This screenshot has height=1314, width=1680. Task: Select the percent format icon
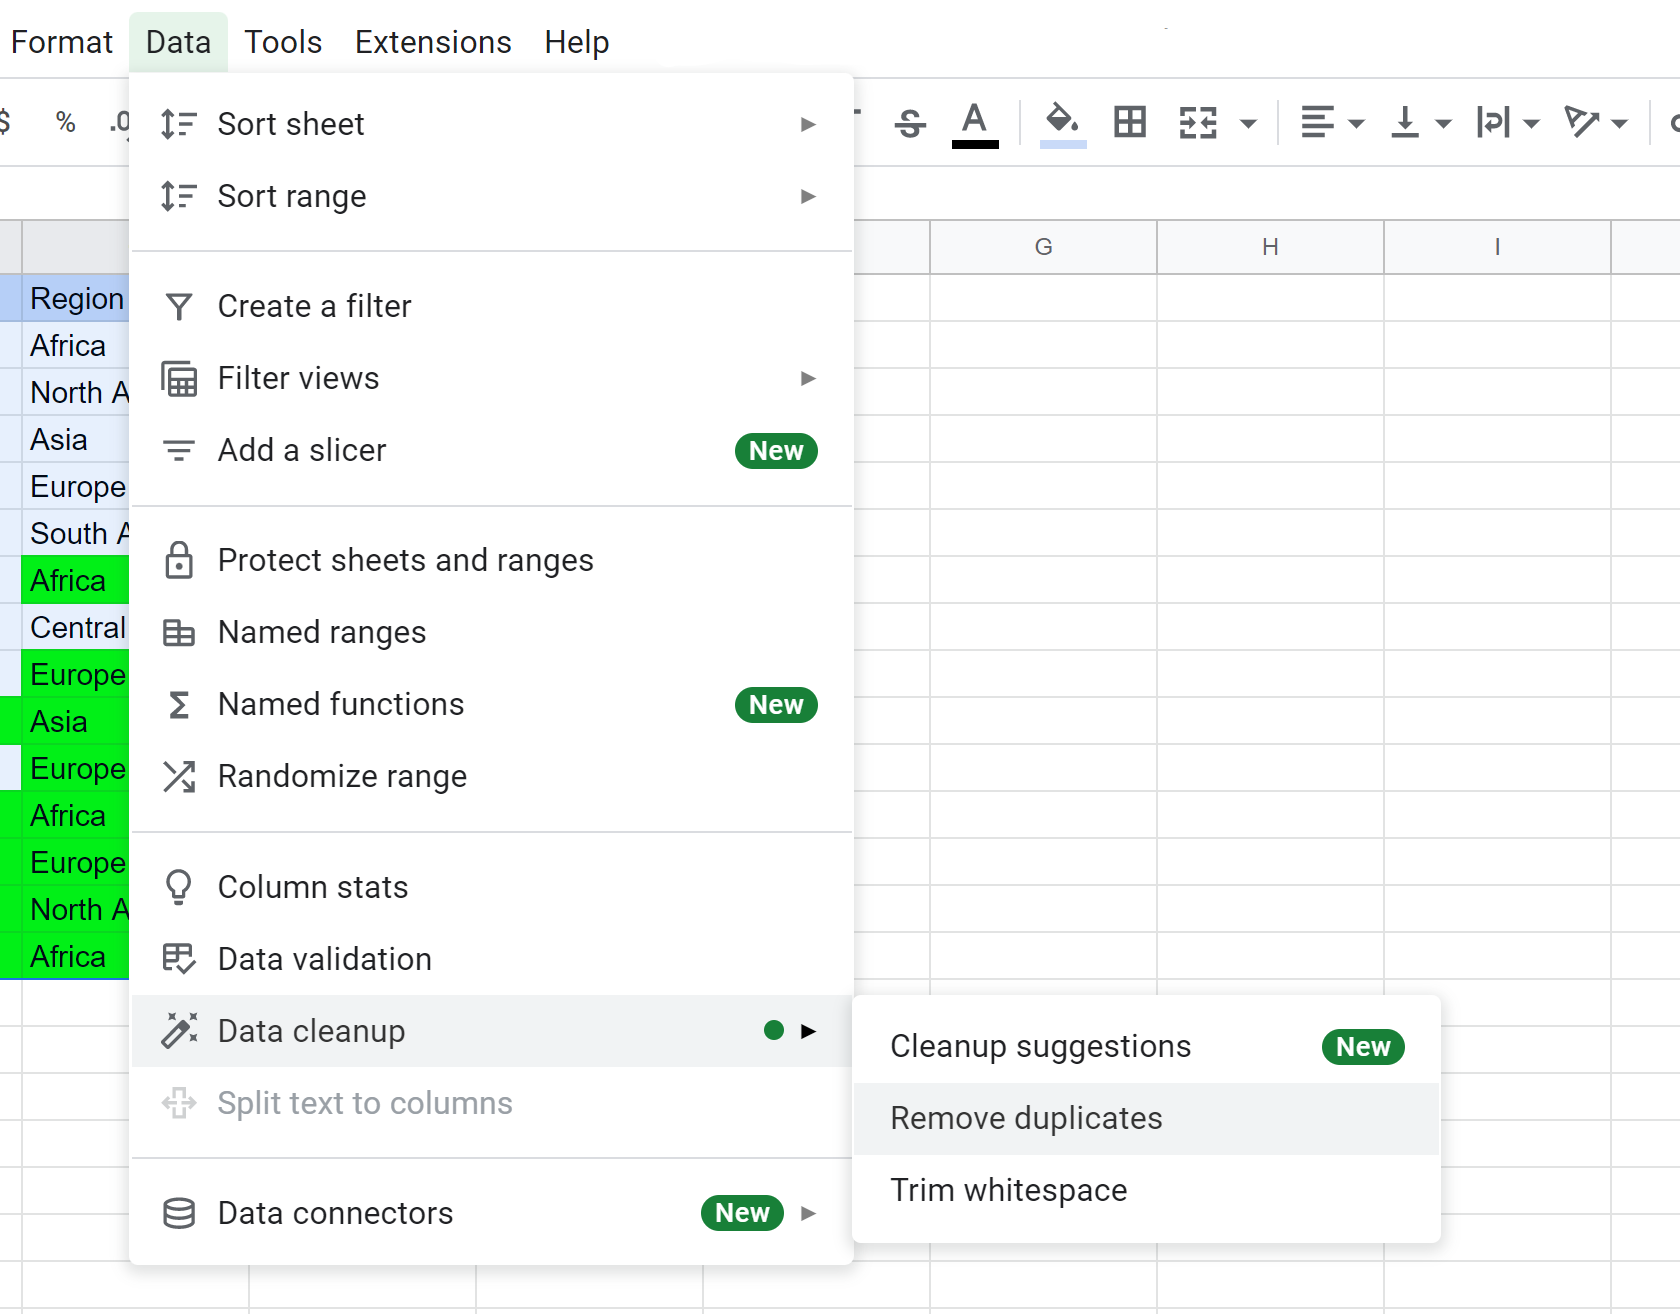pos(65,122)
